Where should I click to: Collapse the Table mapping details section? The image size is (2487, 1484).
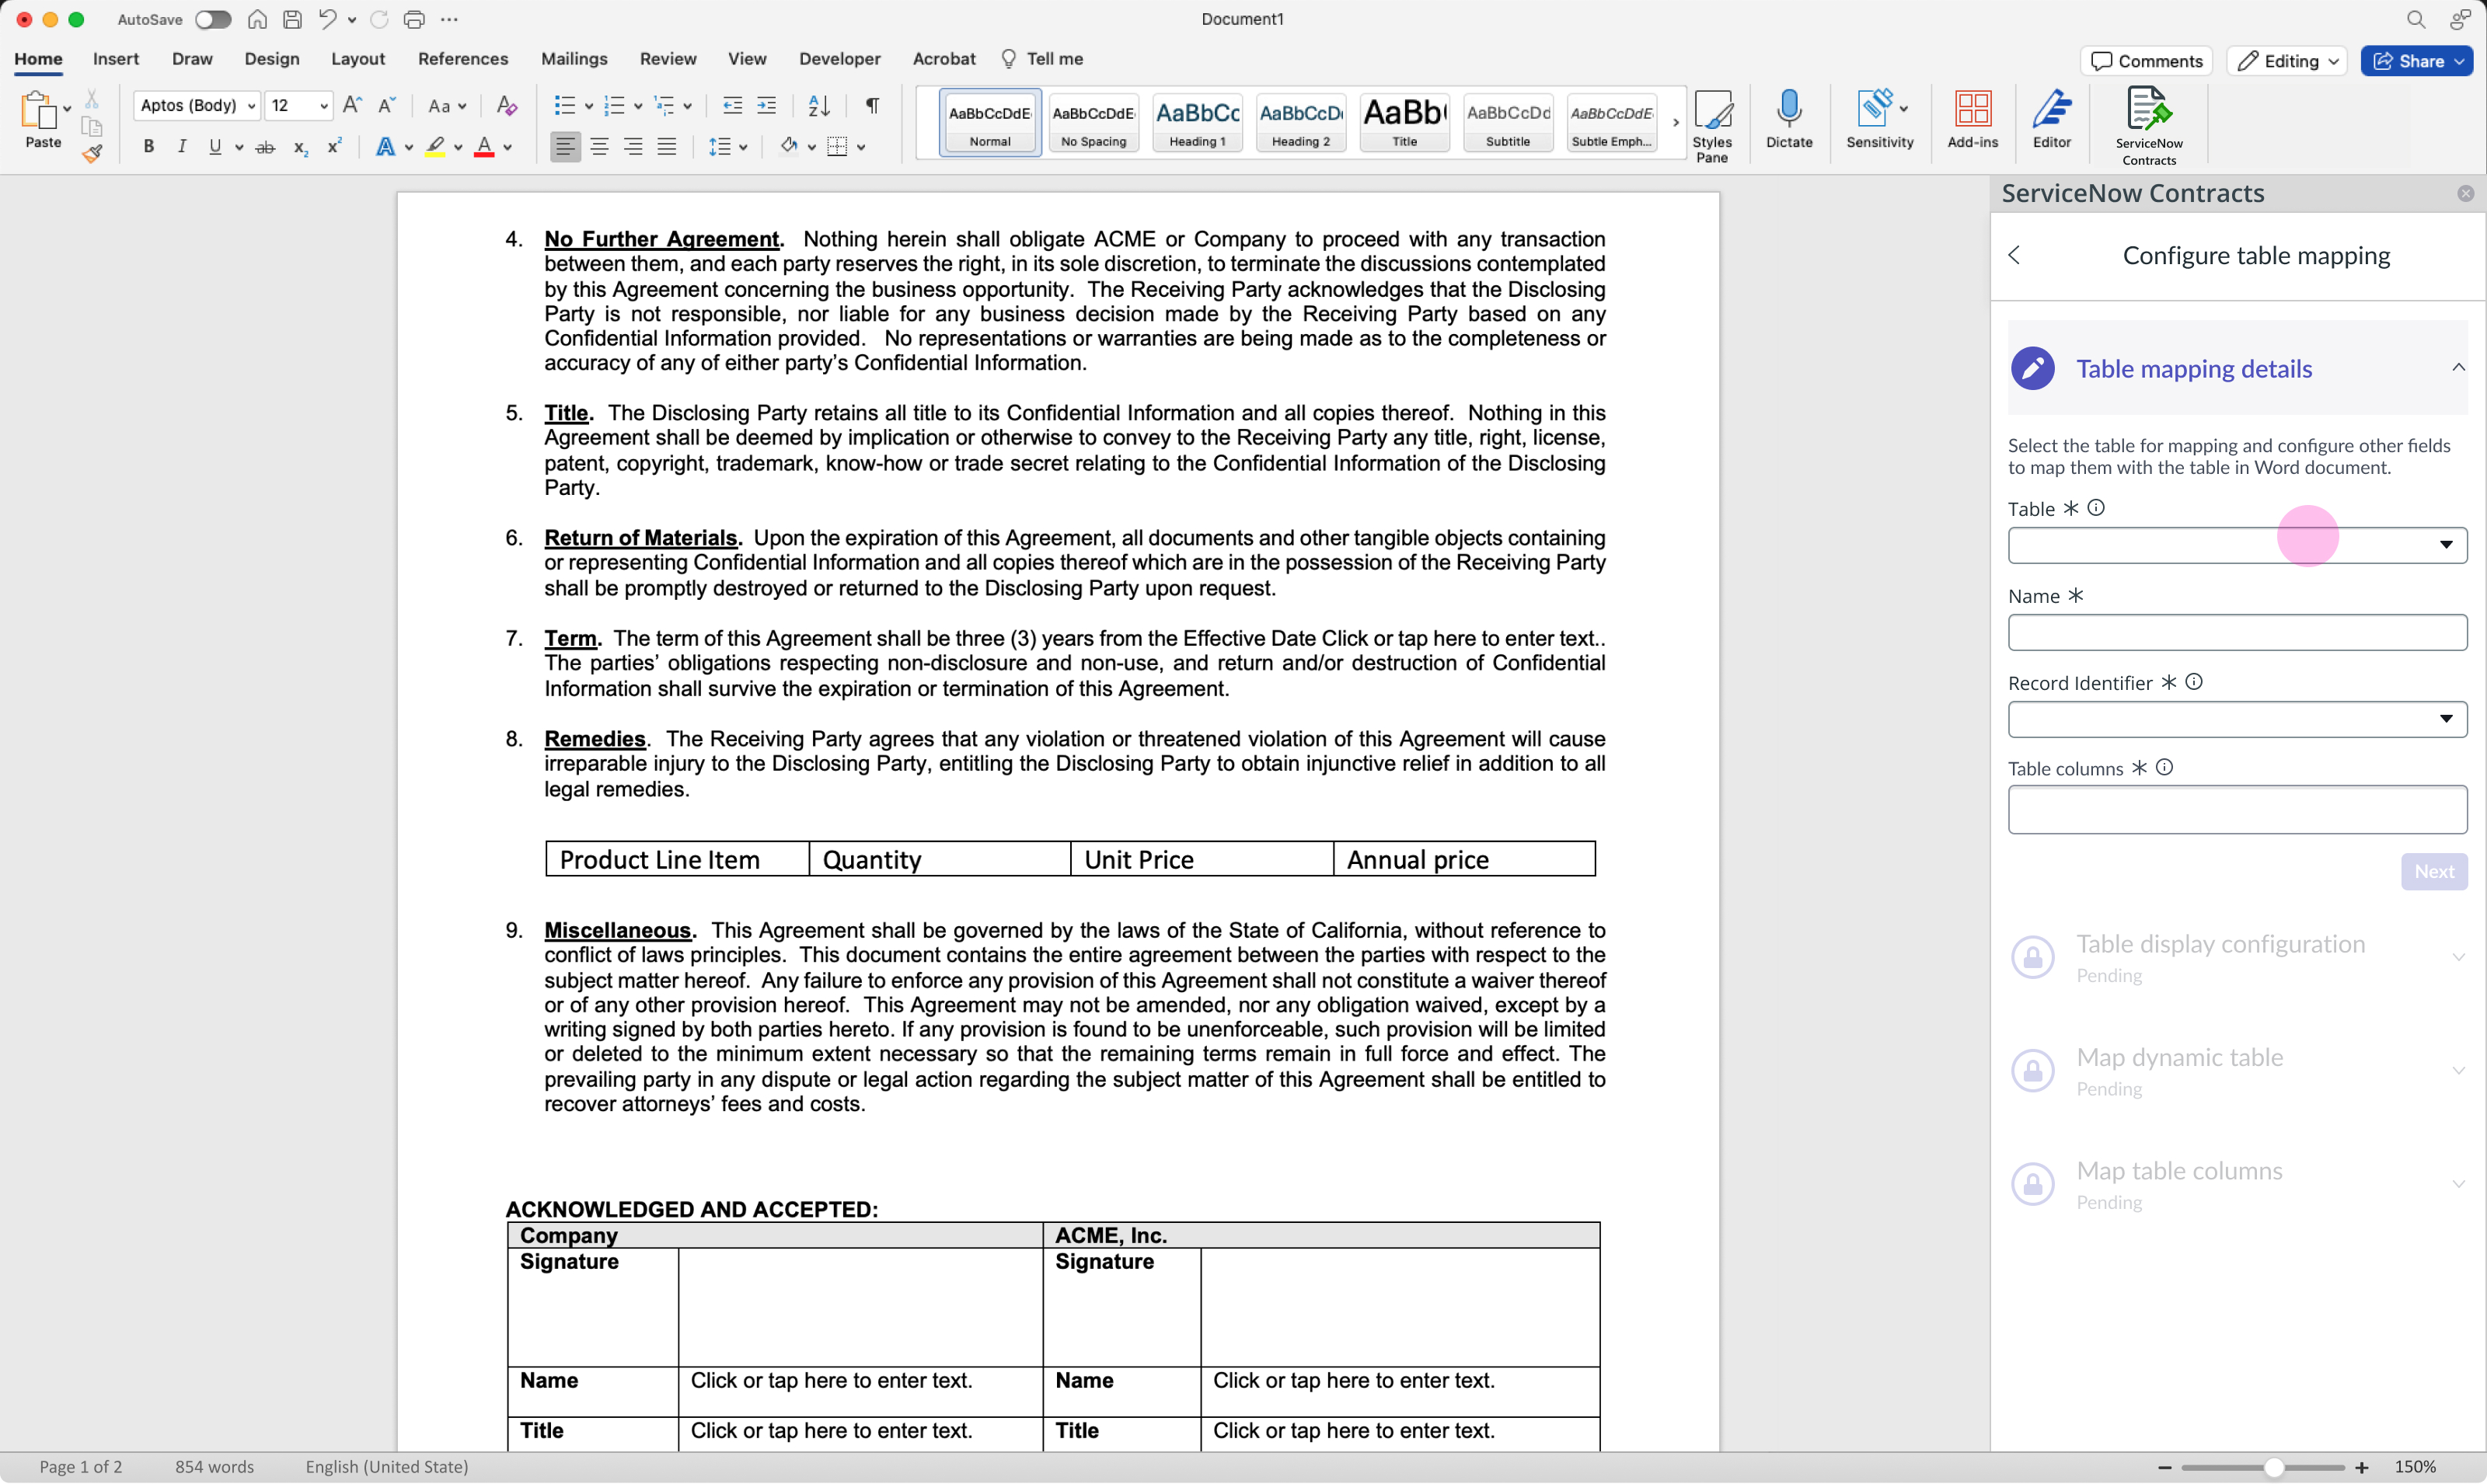2459,368
